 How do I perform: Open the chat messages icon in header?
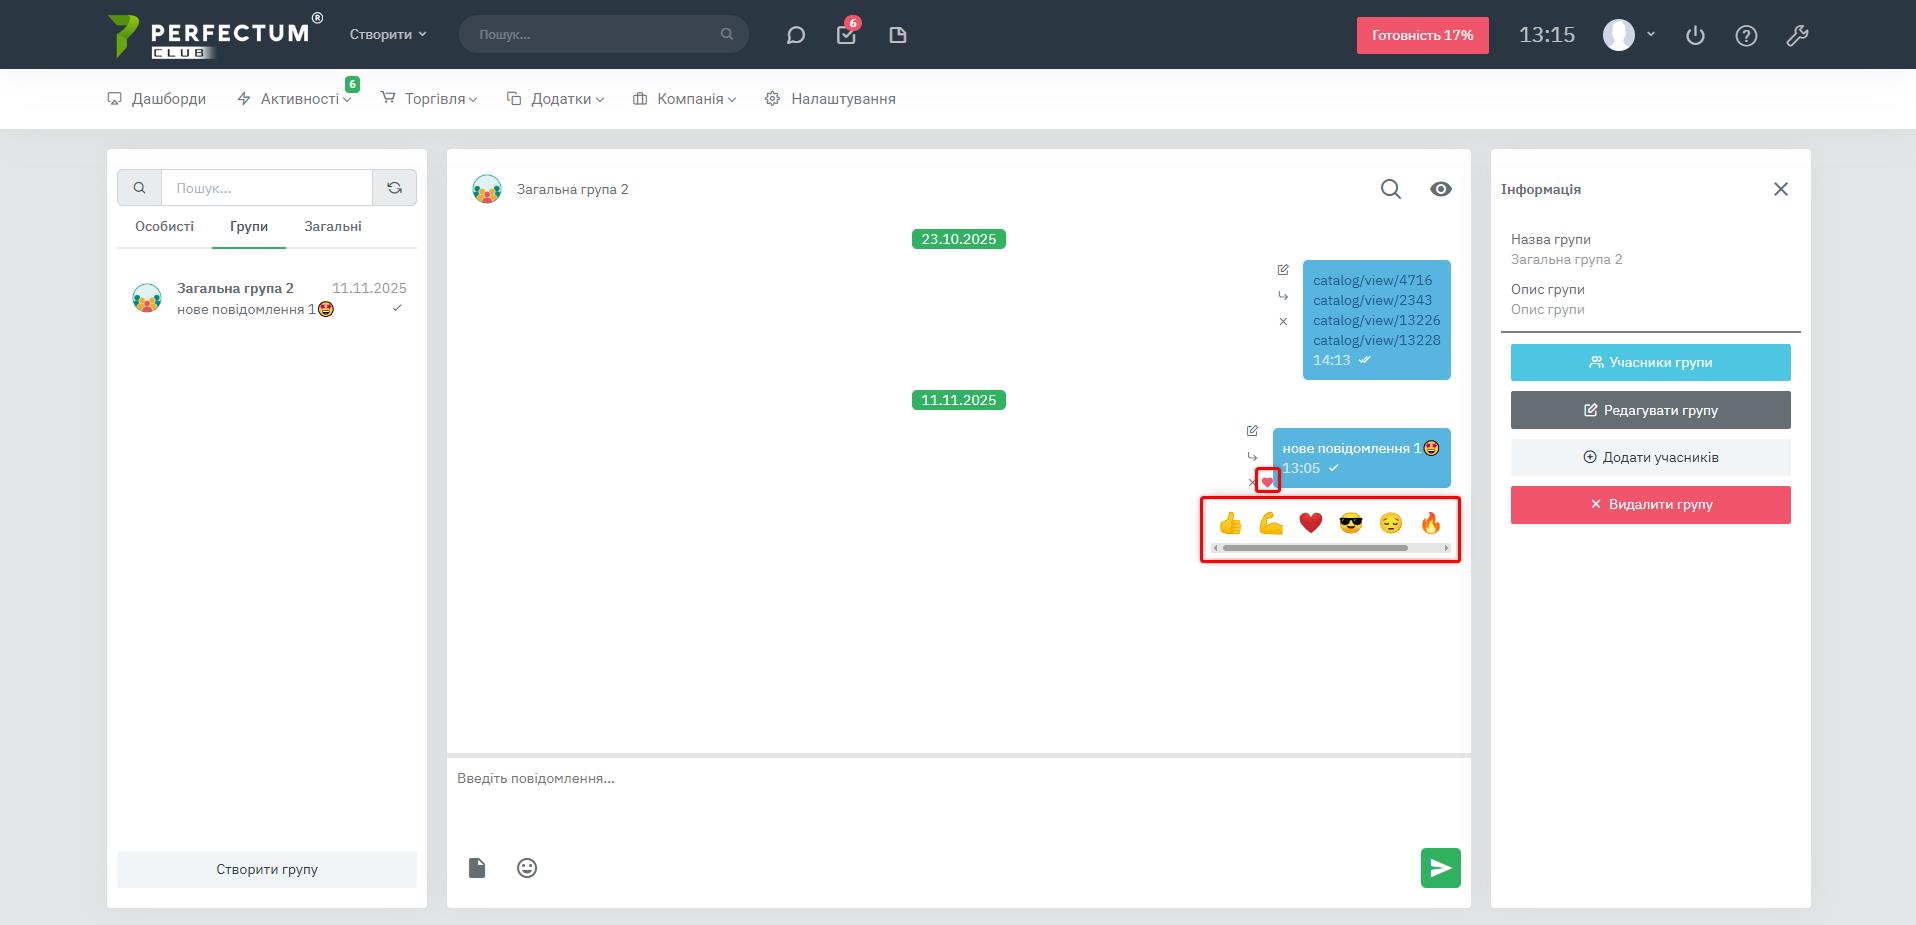(795, 35)
